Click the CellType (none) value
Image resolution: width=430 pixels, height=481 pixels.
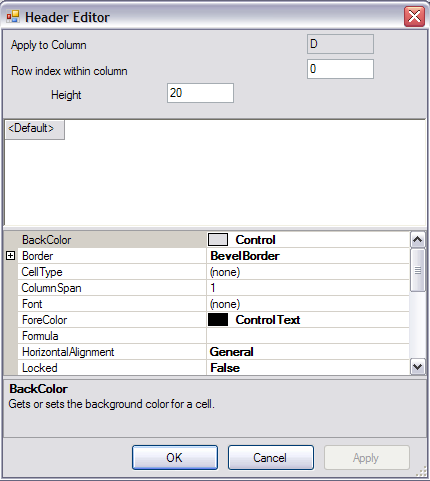pyautogui.click(x=225, y=272)
